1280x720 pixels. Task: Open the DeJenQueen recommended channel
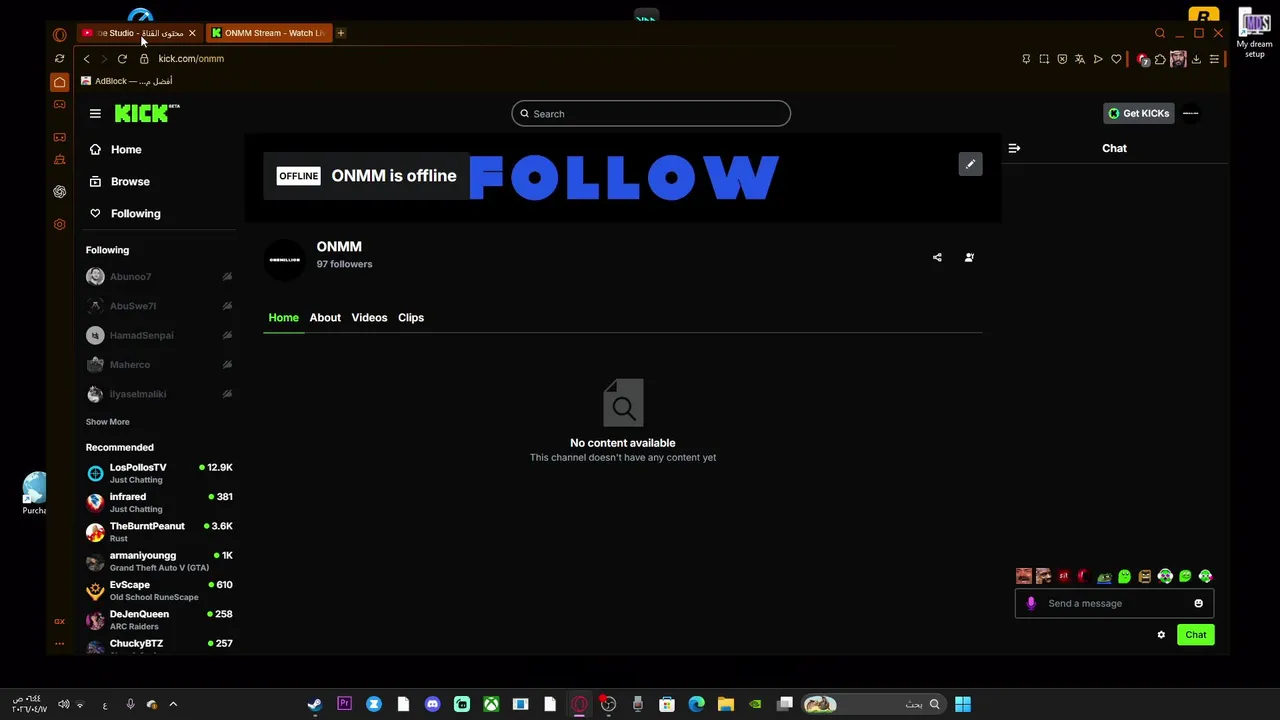[159, 620]
